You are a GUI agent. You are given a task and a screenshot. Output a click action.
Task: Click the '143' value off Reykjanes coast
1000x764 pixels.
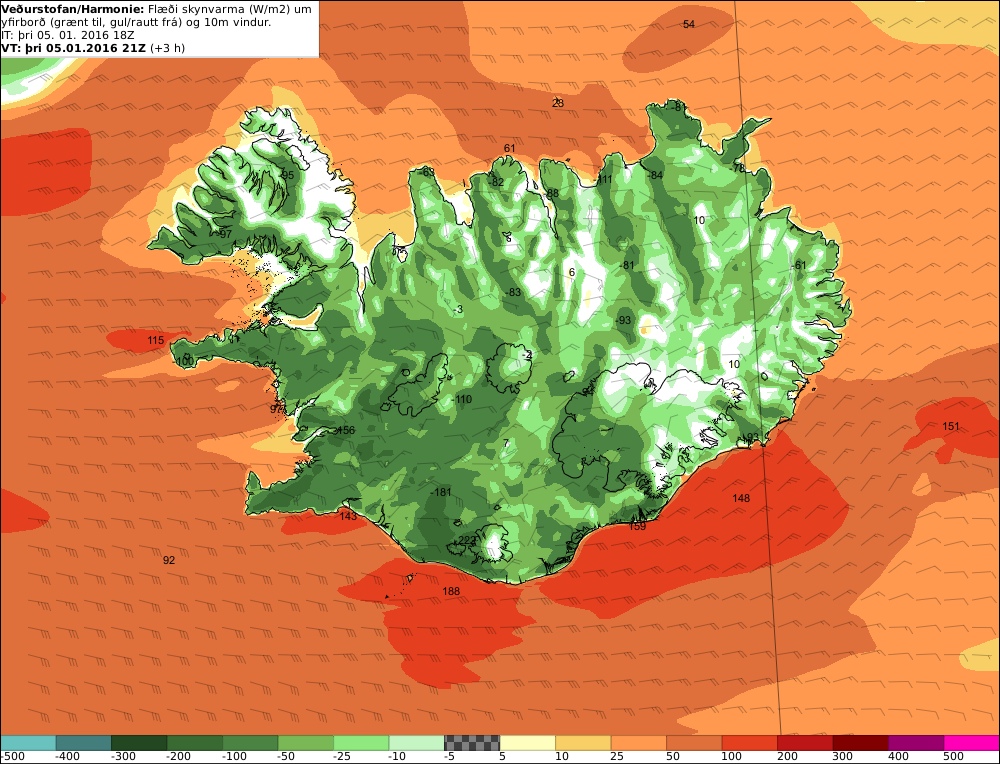348,516
